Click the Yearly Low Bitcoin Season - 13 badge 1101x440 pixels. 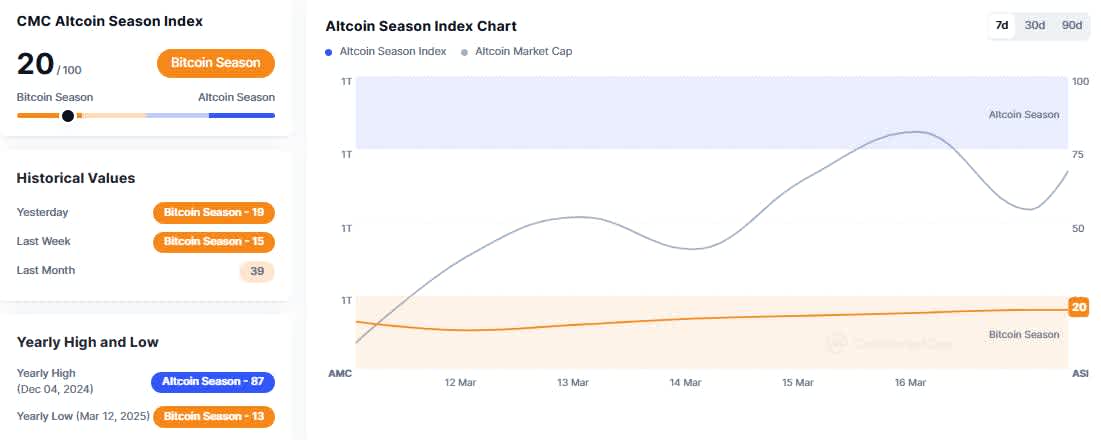coord(213,416)
